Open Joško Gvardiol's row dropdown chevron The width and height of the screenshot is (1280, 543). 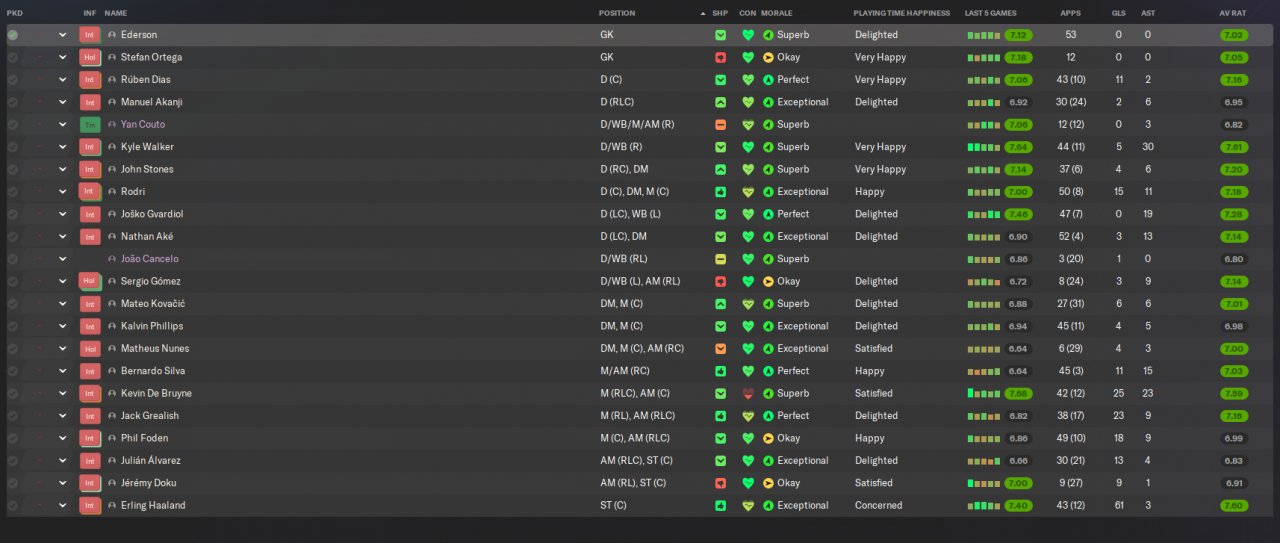[x=62, y=214]
